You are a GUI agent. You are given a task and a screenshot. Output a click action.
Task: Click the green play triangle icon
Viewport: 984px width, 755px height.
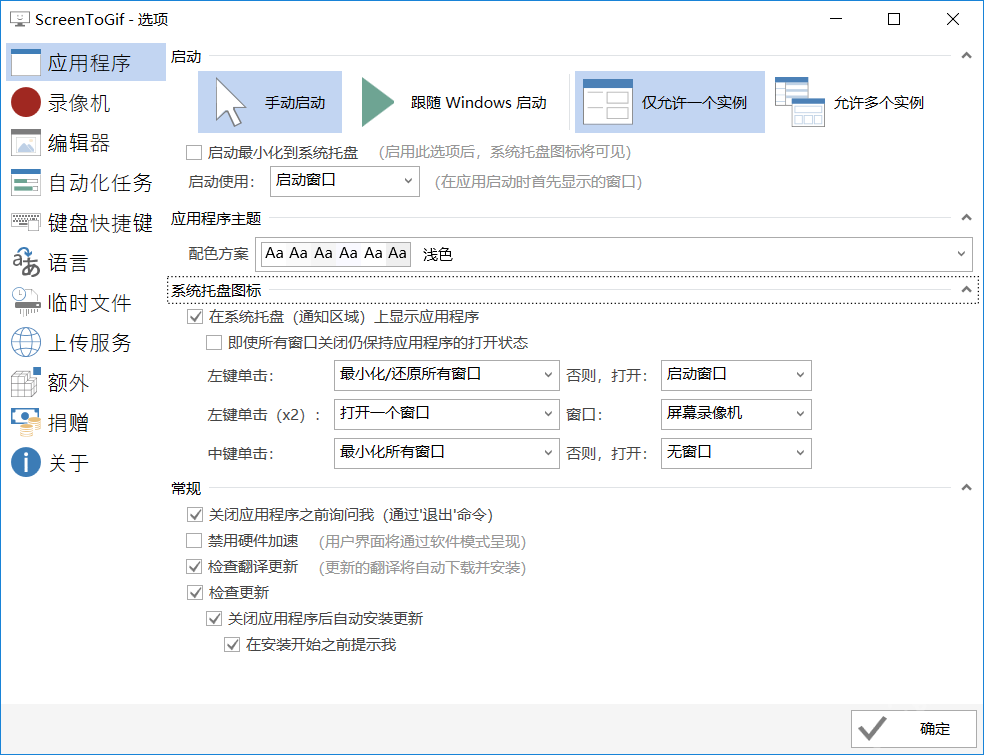point(378,102)
